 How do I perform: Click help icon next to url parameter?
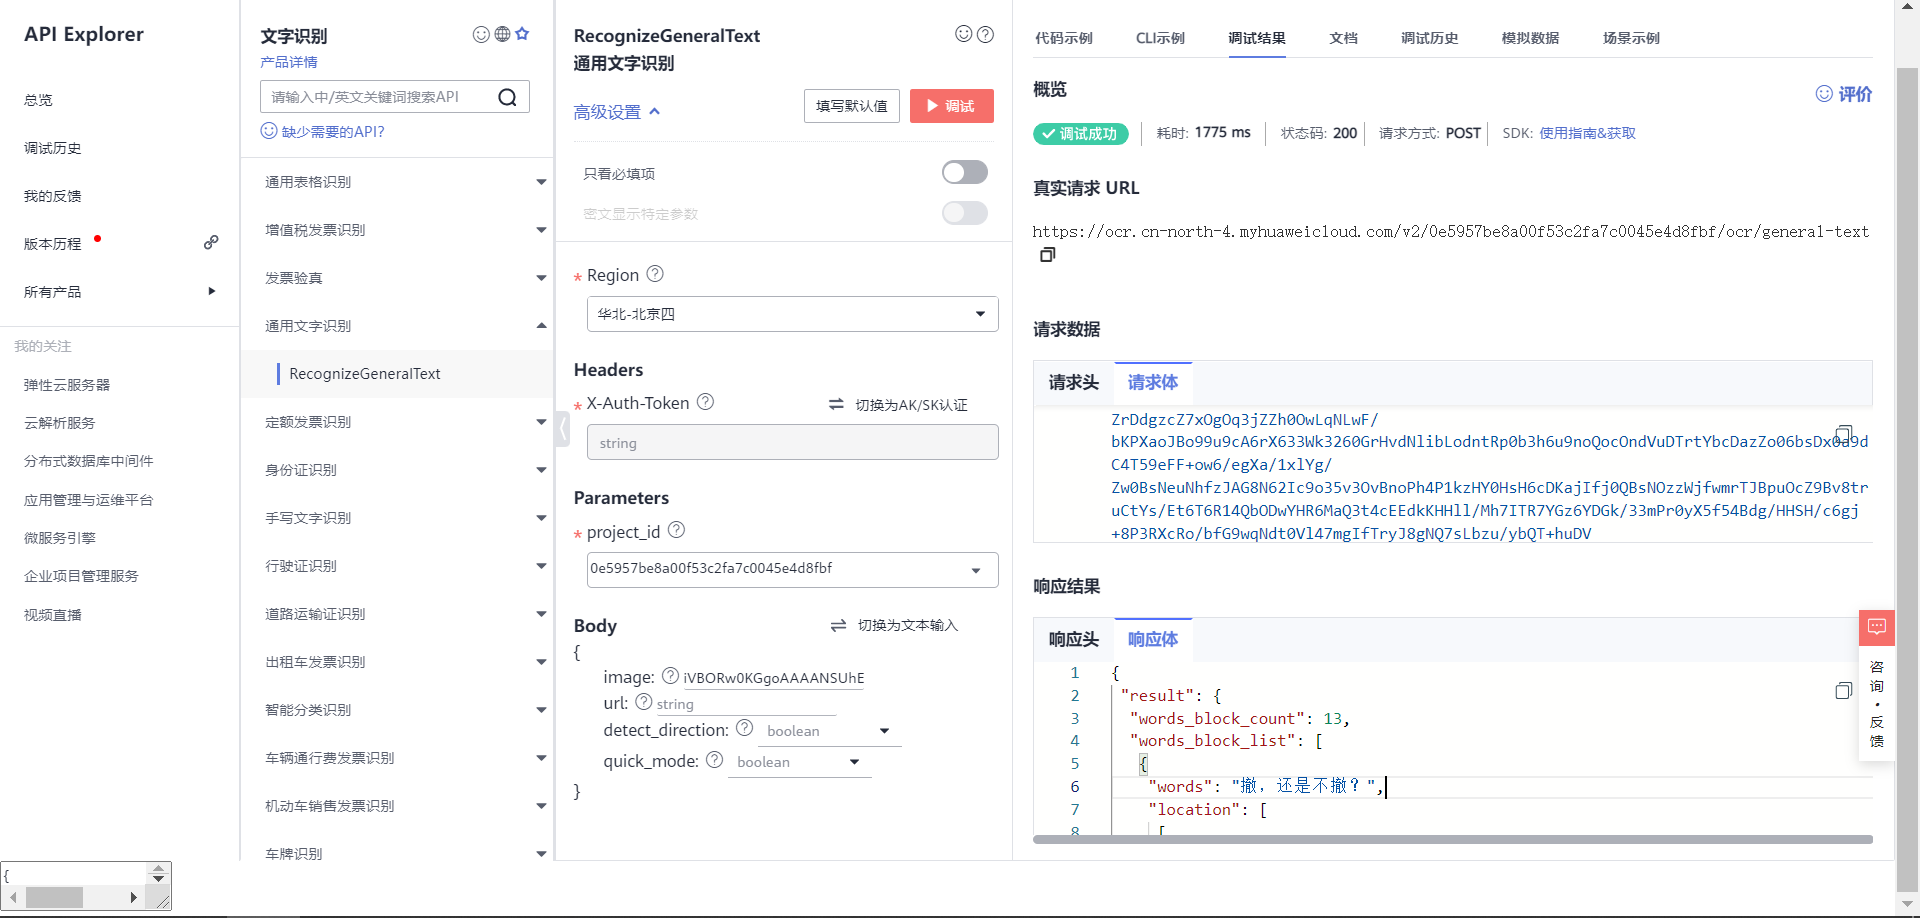click(644, 701)
